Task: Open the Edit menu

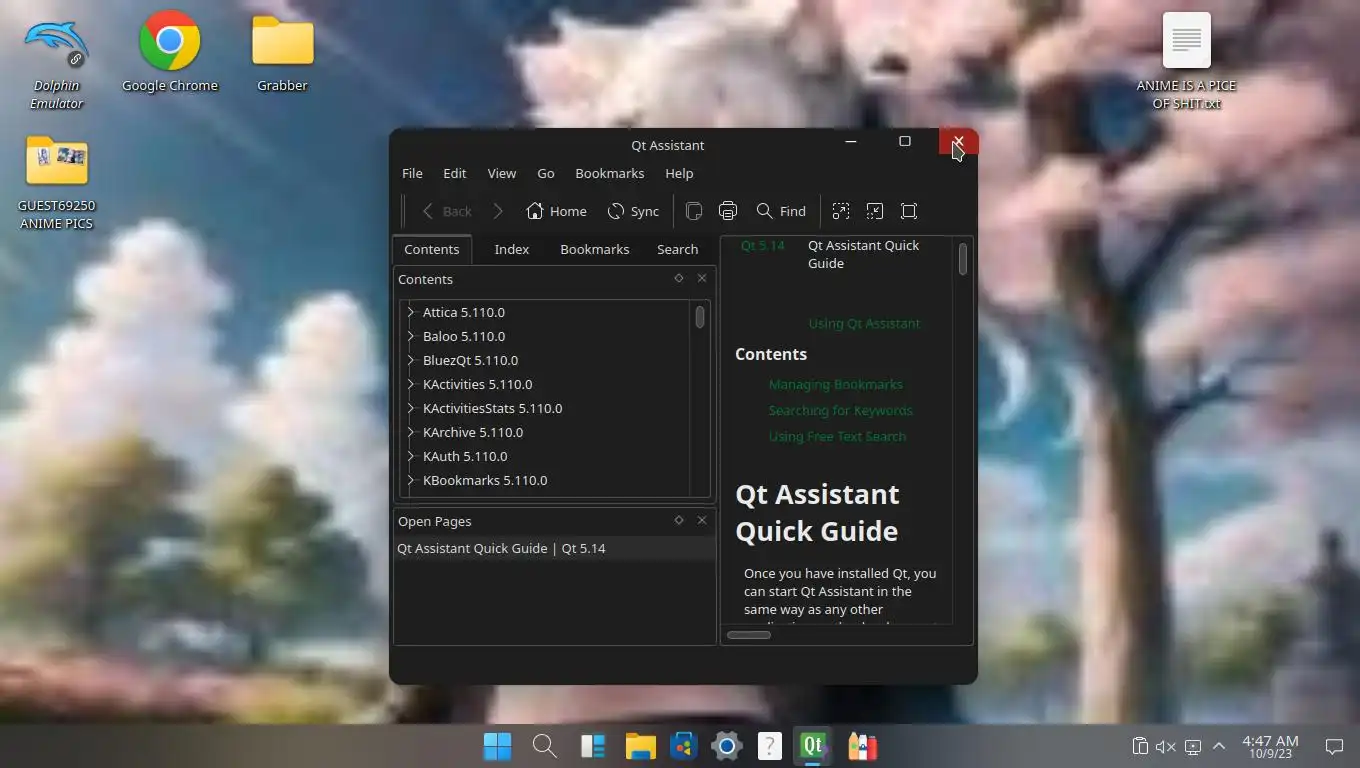Action: [455, 173]
